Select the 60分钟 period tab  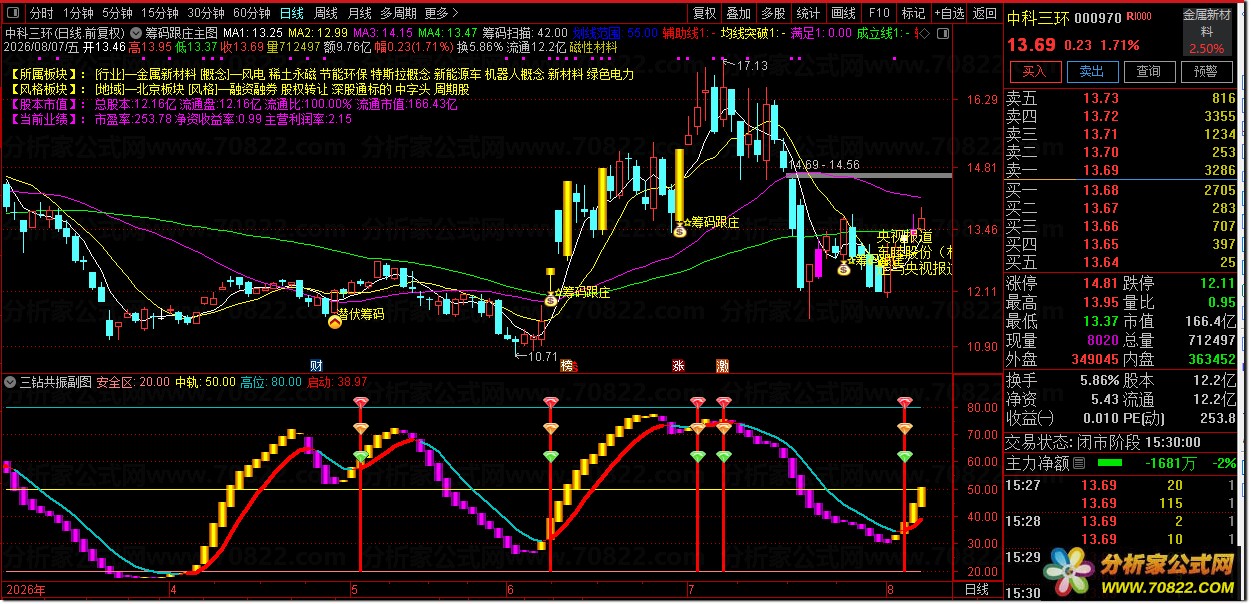pos(251,14)
